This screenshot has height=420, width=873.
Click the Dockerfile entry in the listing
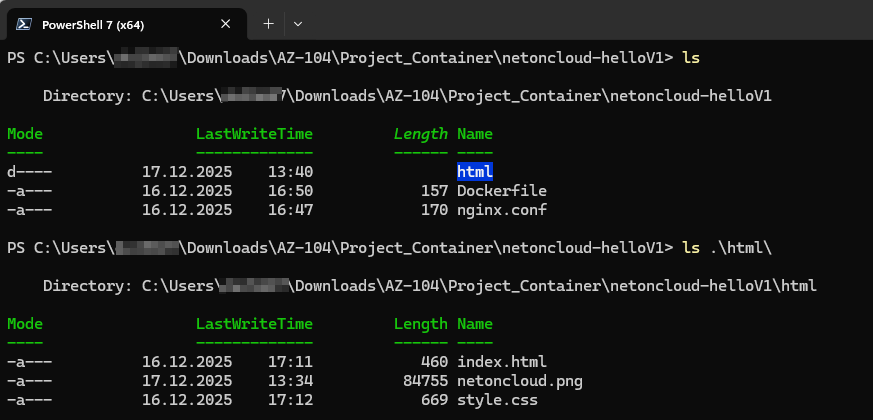[501, 190]
